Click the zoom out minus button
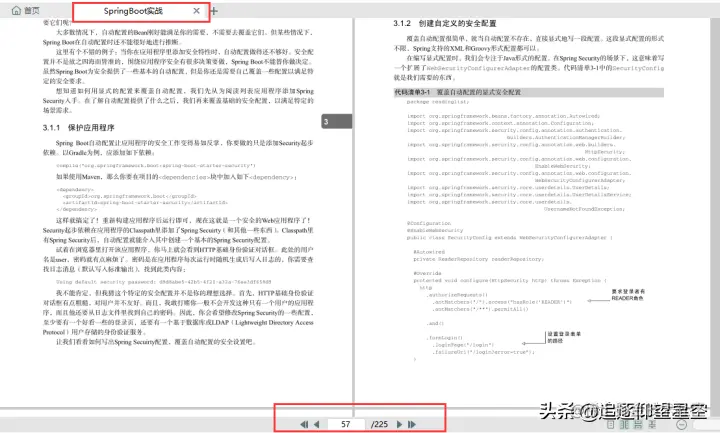The image size is (720, 433). point(681,425)
